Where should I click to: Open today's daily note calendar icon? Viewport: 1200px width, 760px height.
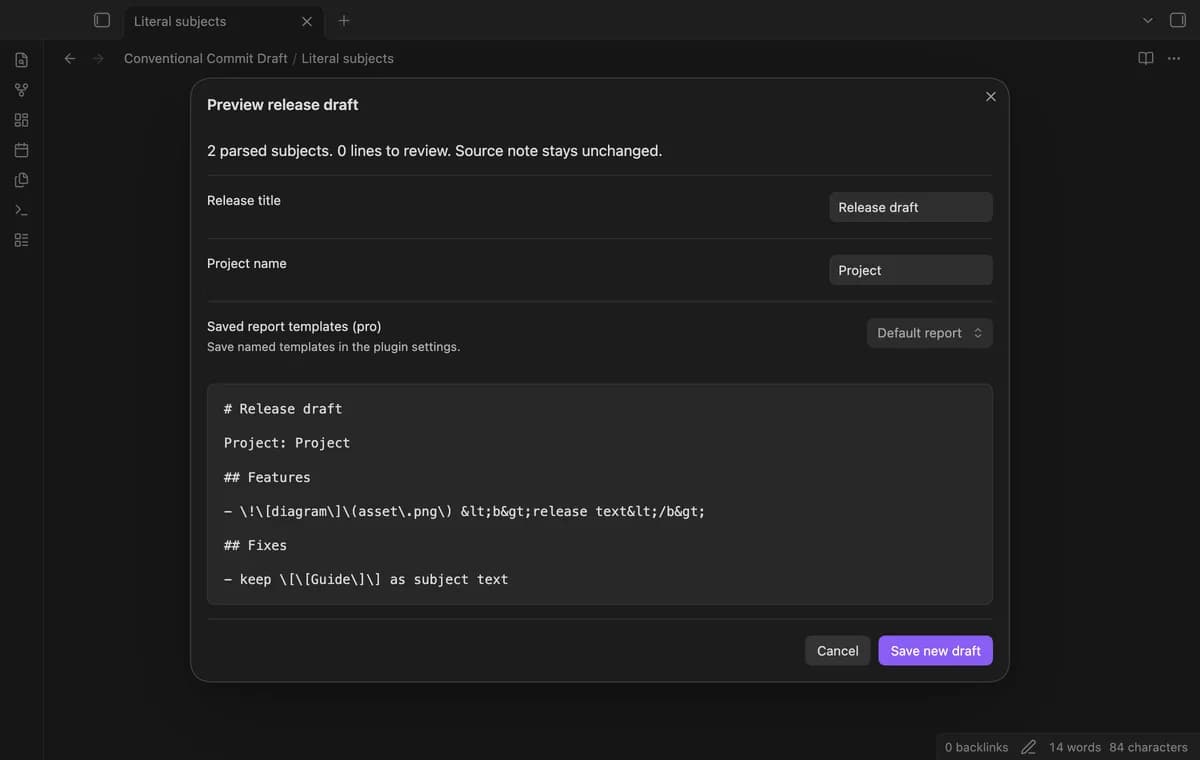point(21,150)
